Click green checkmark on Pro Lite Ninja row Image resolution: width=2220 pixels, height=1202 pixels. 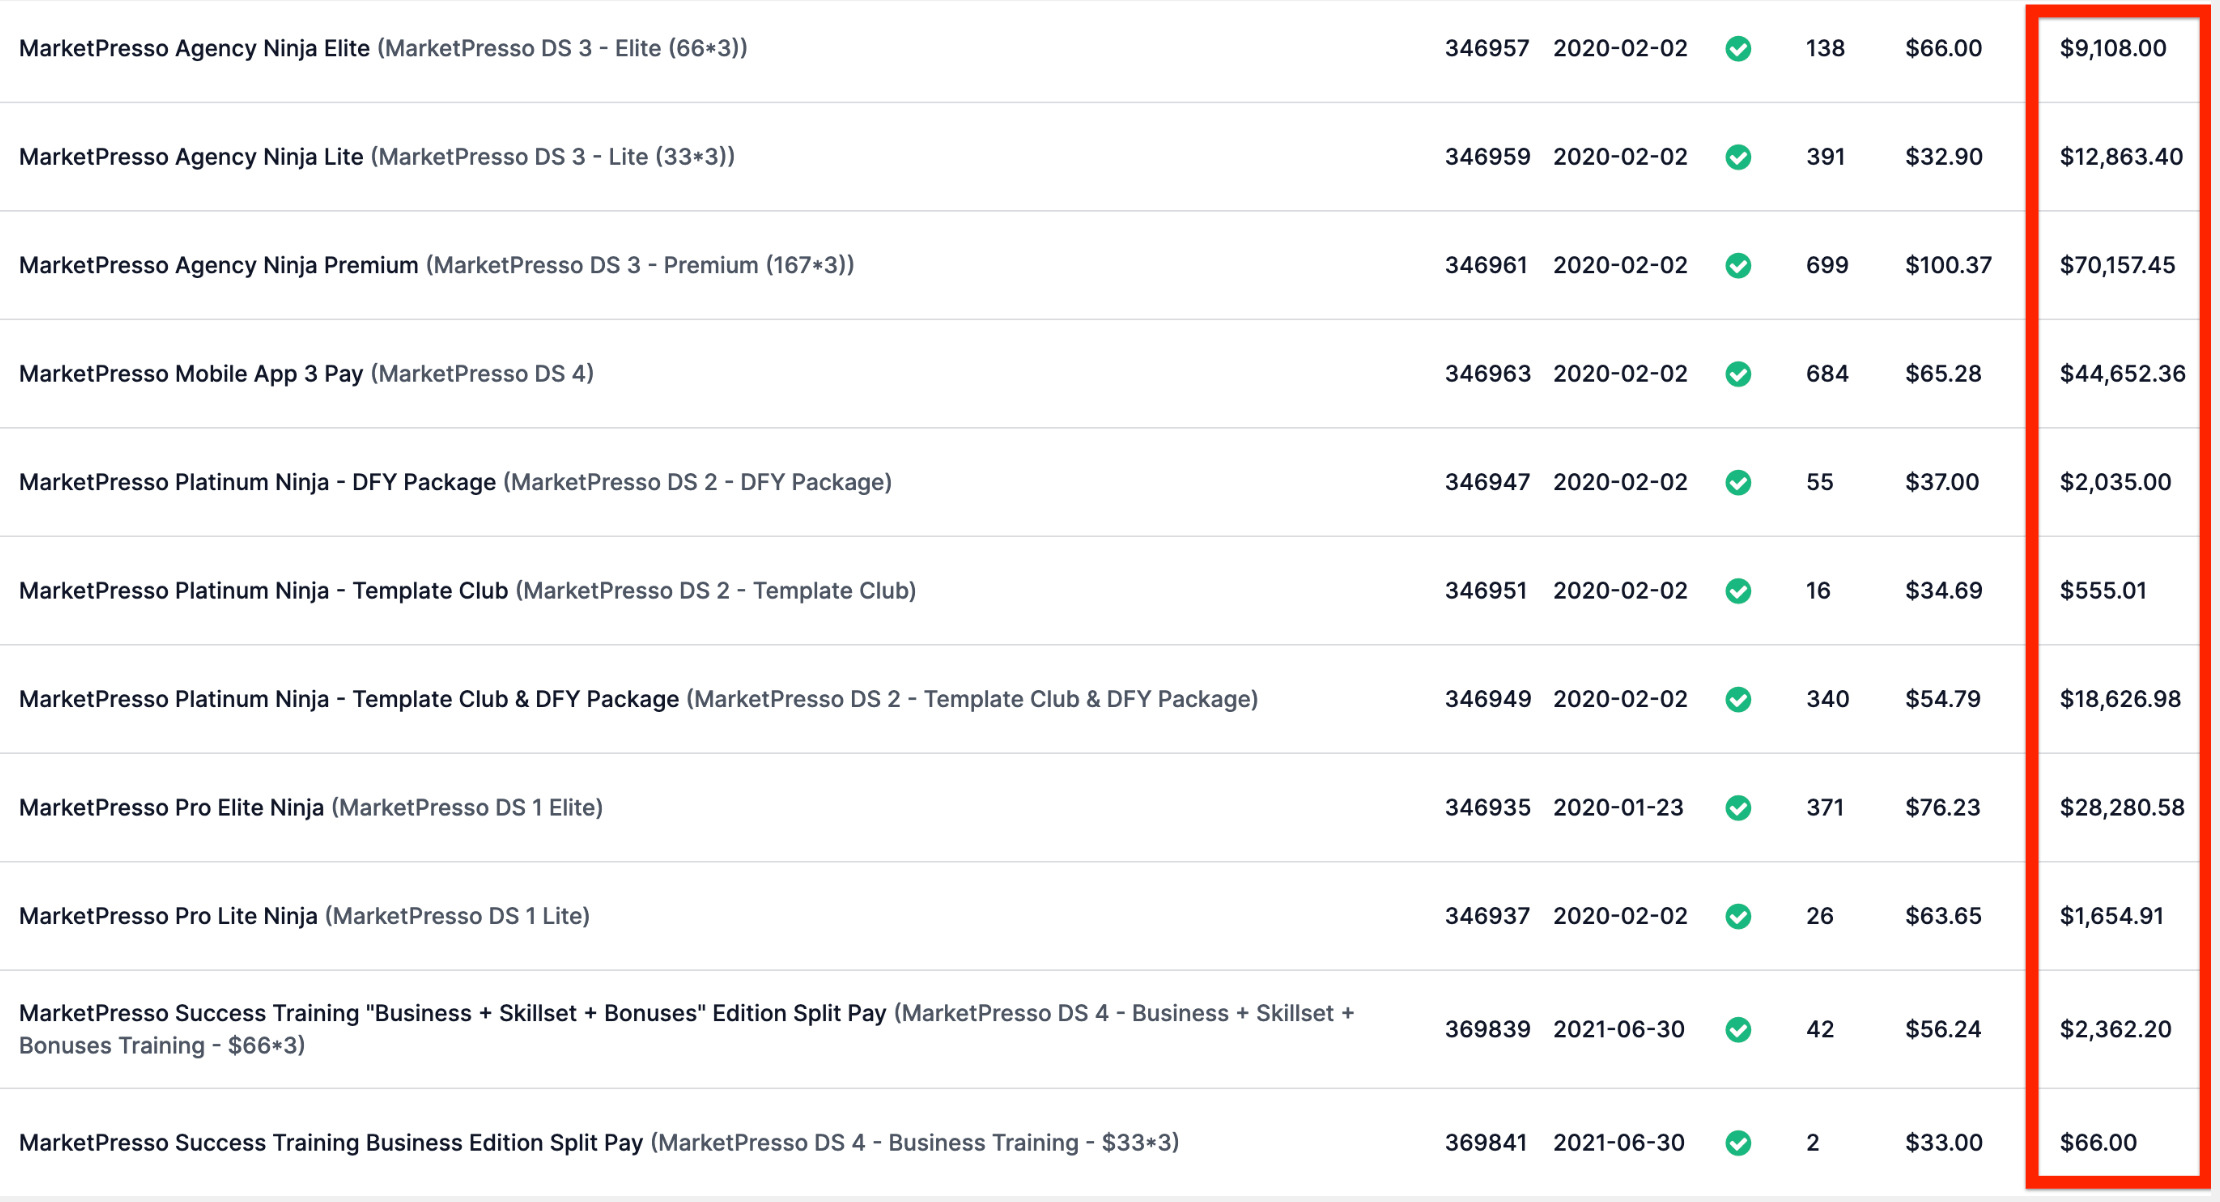coord(1738,916)
